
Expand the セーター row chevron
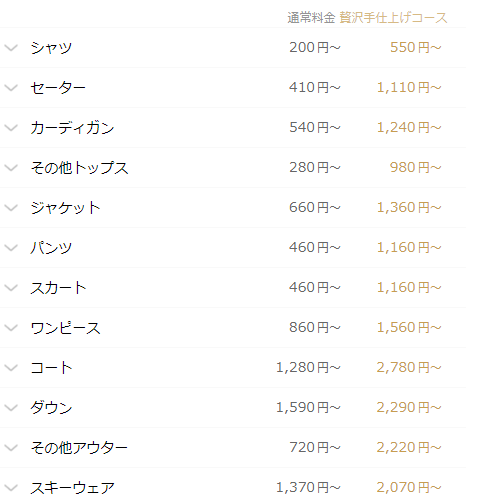[11, 88]
